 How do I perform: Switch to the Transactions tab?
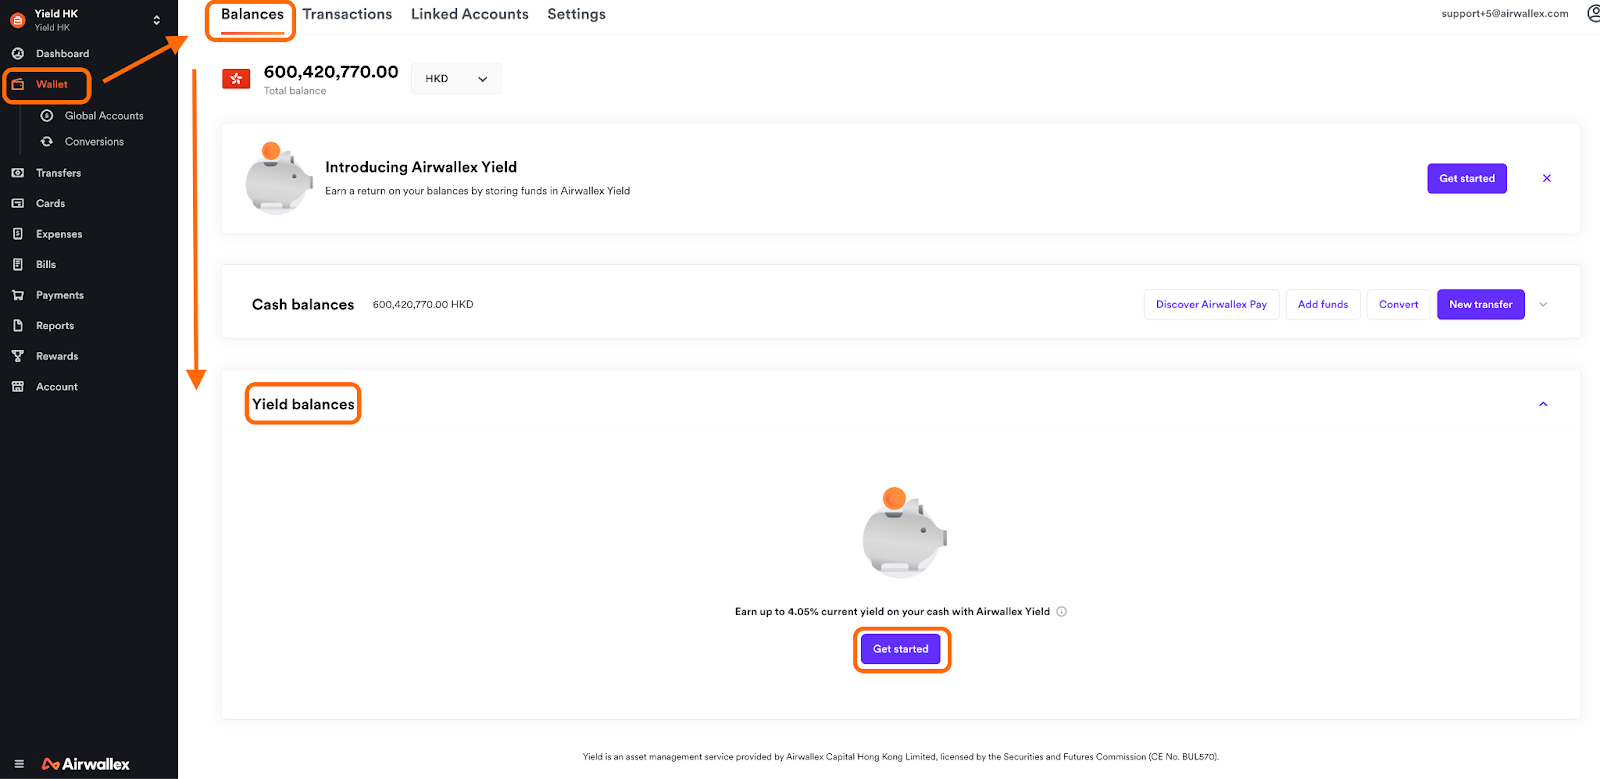coord(347,15)
